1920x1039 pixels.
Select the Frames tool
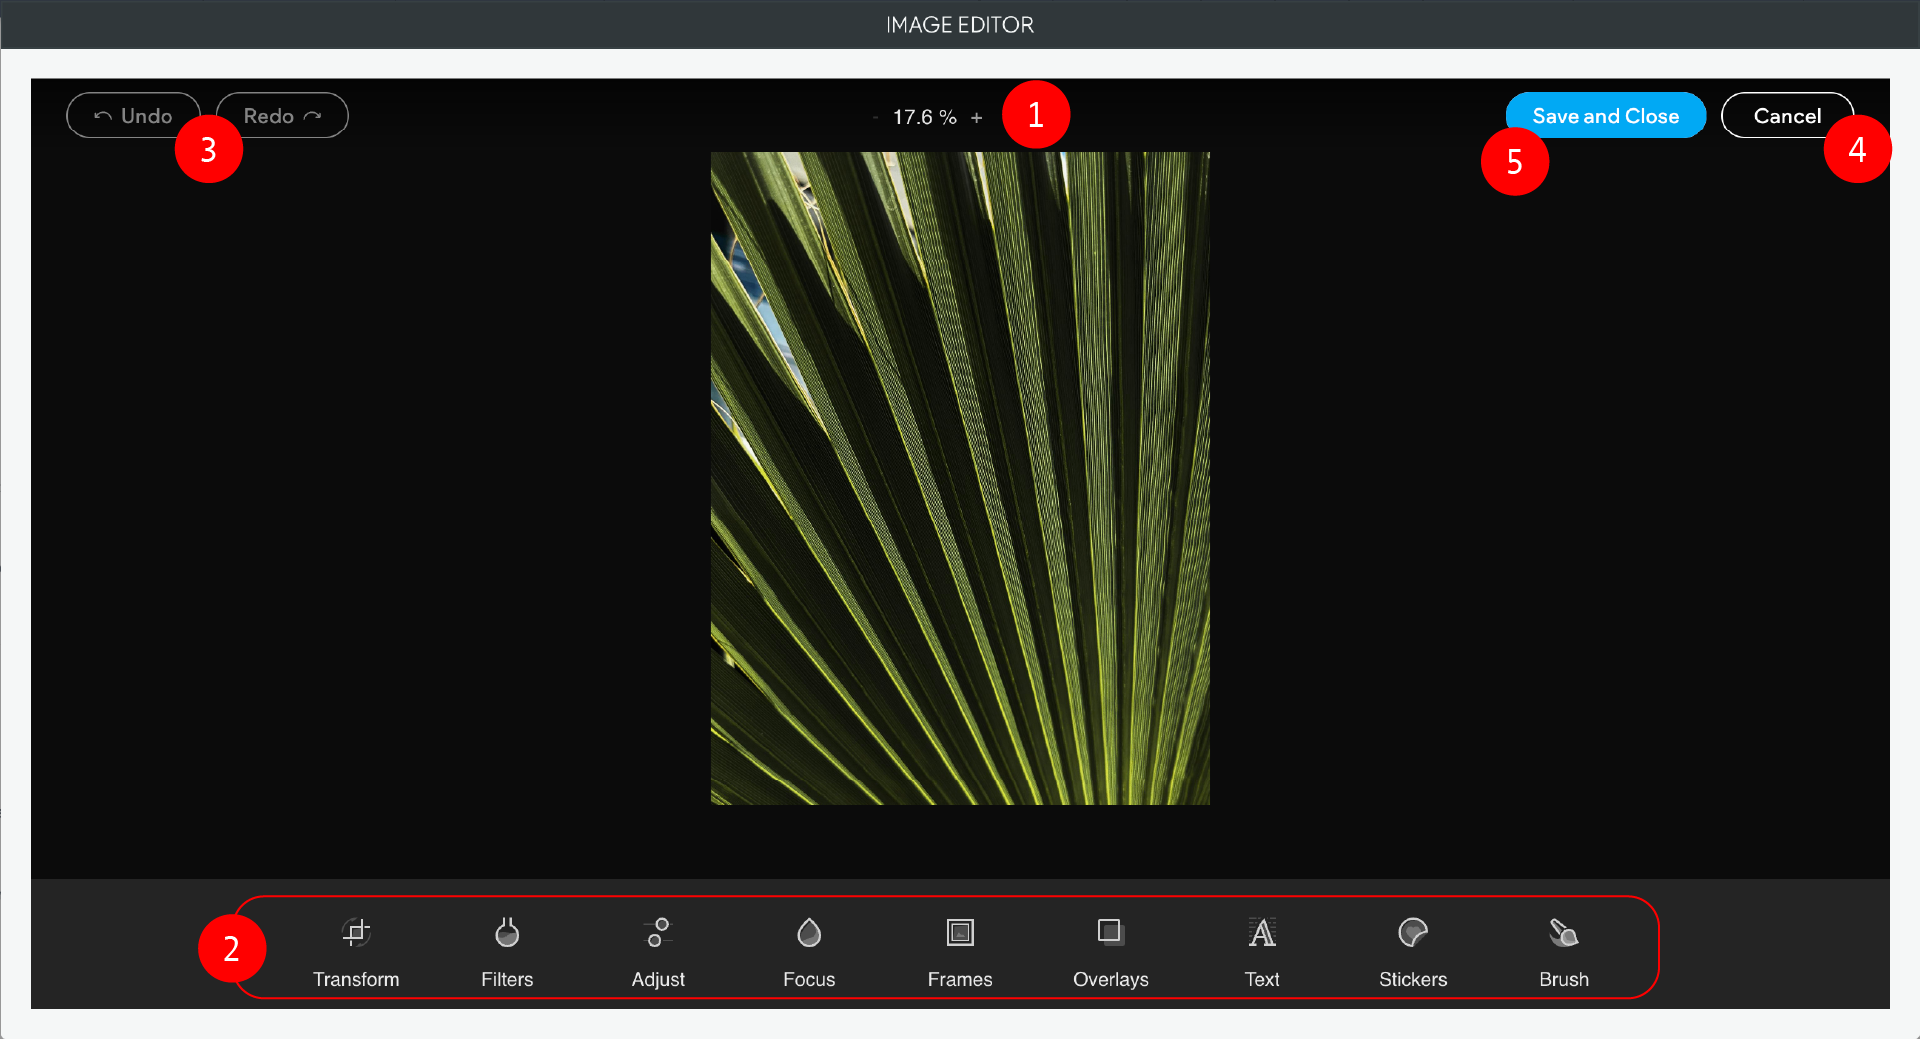(959, 948)
